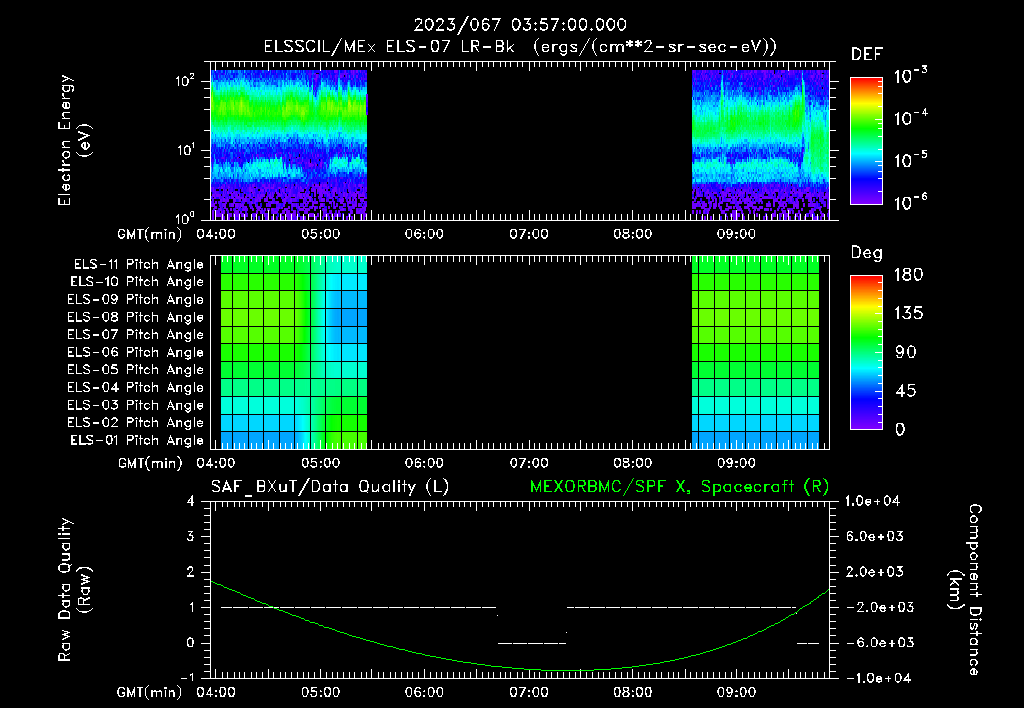Click the Electron Energy (eV) axis label
1024x708 pixels.
tap(74, 140)
